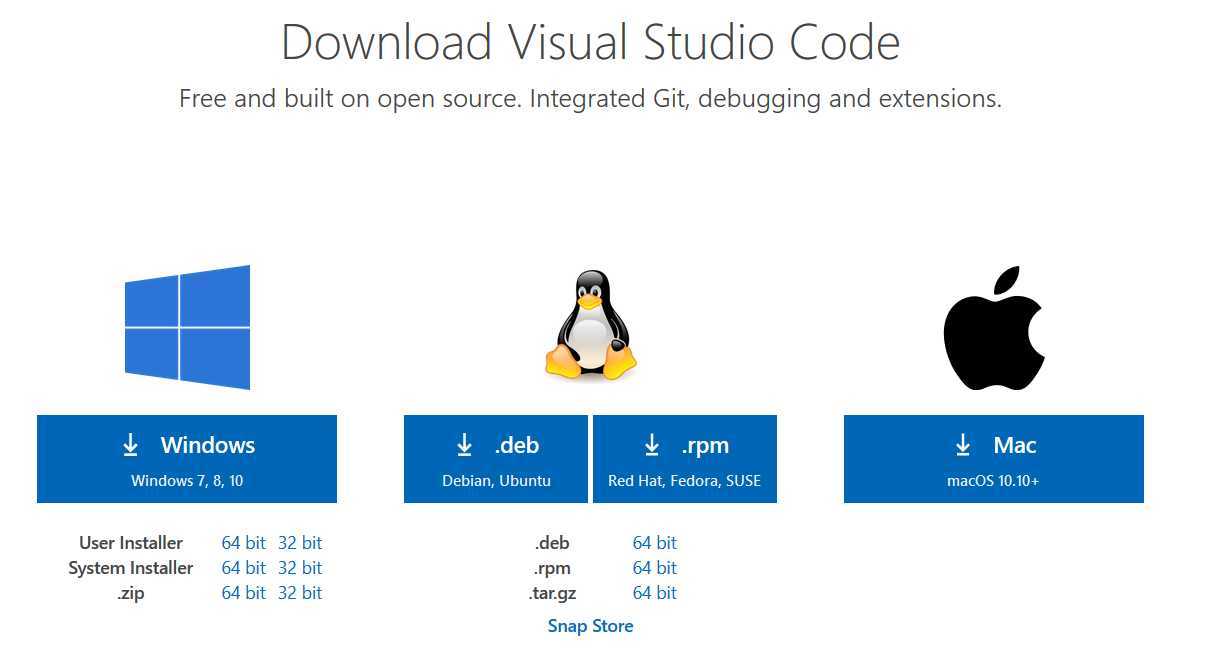Click the 'User Installer' label
Screen dimensions: 1221x649
coord(131,543)
